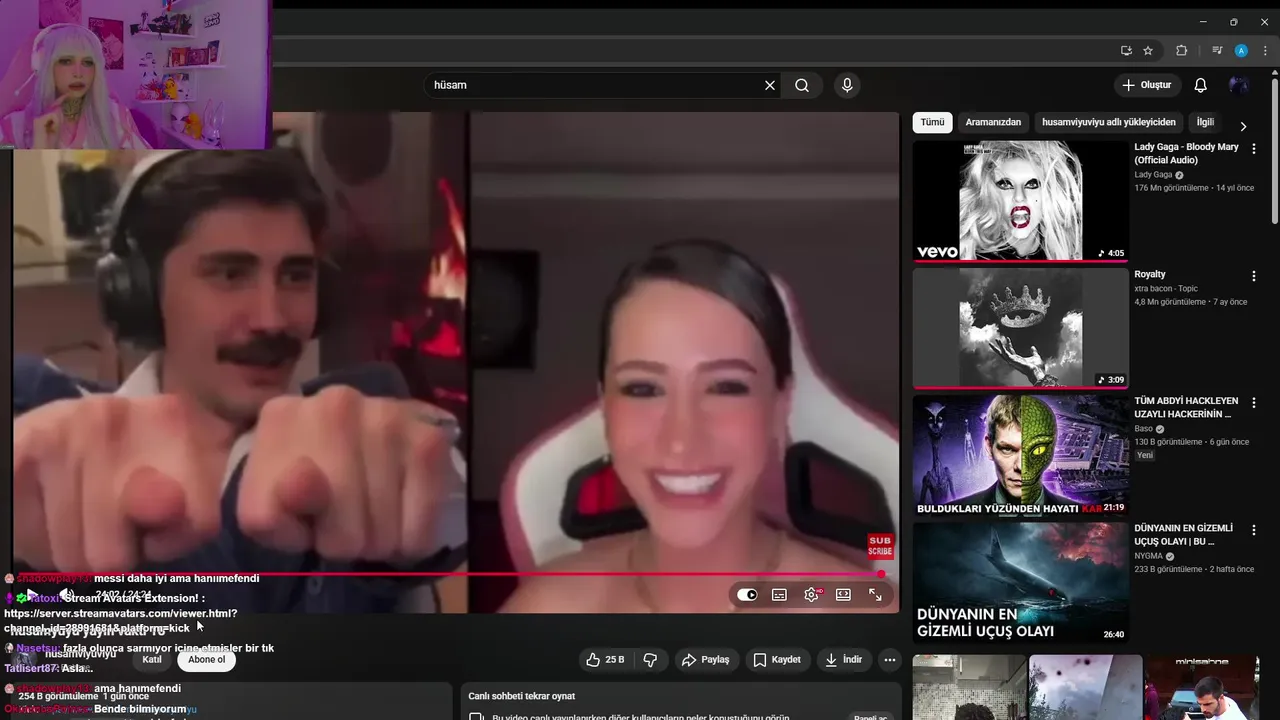The image size is (1280, 720).
Task: Open the xtra bacon - Topic channel link
Action: [1165, 288]
